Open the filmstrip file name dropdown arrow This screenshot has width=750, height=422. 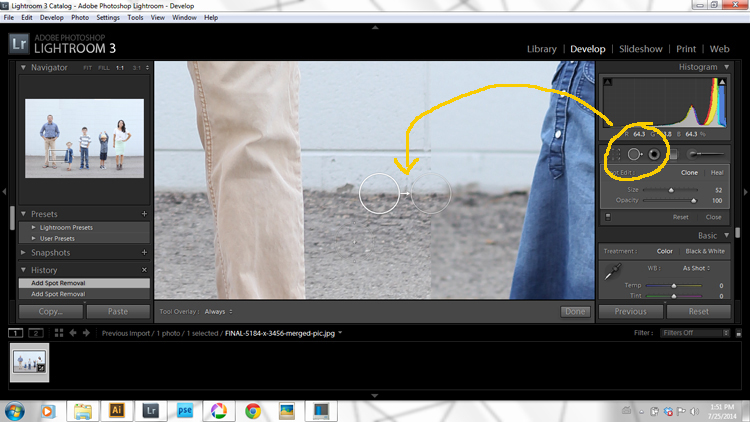click(x=340, y=333)
